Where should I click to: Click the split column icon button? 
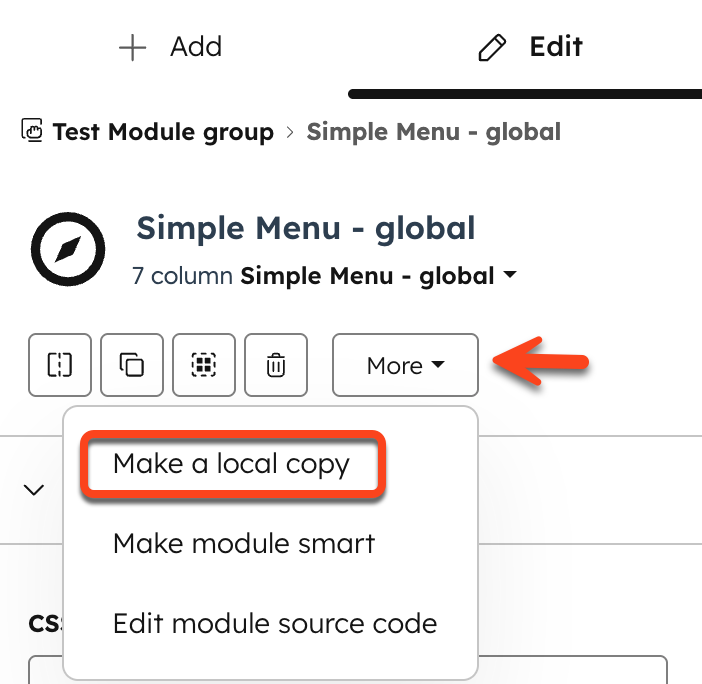click(x=60, y=365)
